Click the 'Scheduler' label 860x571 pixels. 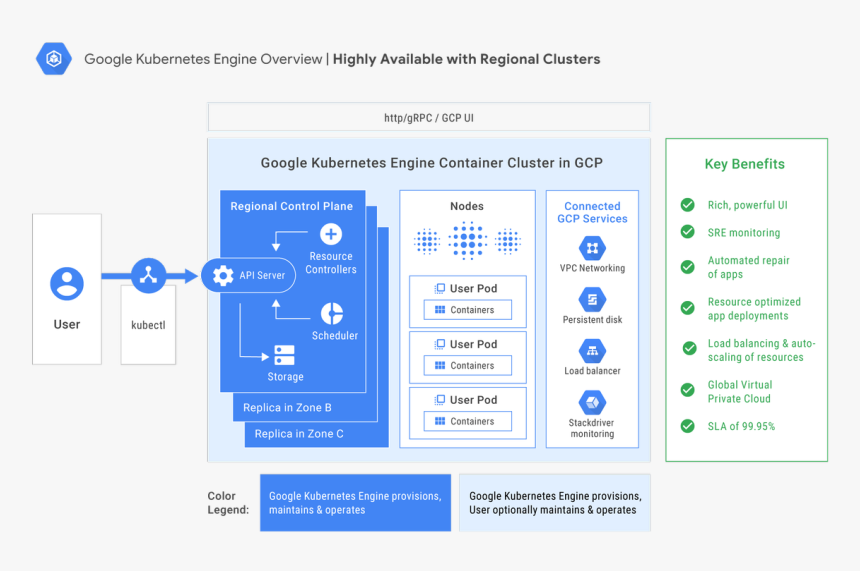coord(335,335)
